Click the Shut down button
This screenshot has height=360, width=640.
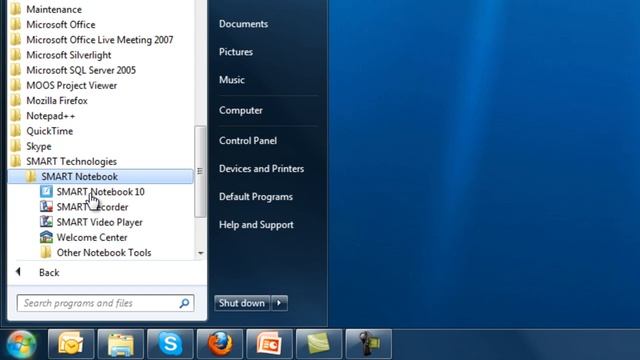[242, 303]
